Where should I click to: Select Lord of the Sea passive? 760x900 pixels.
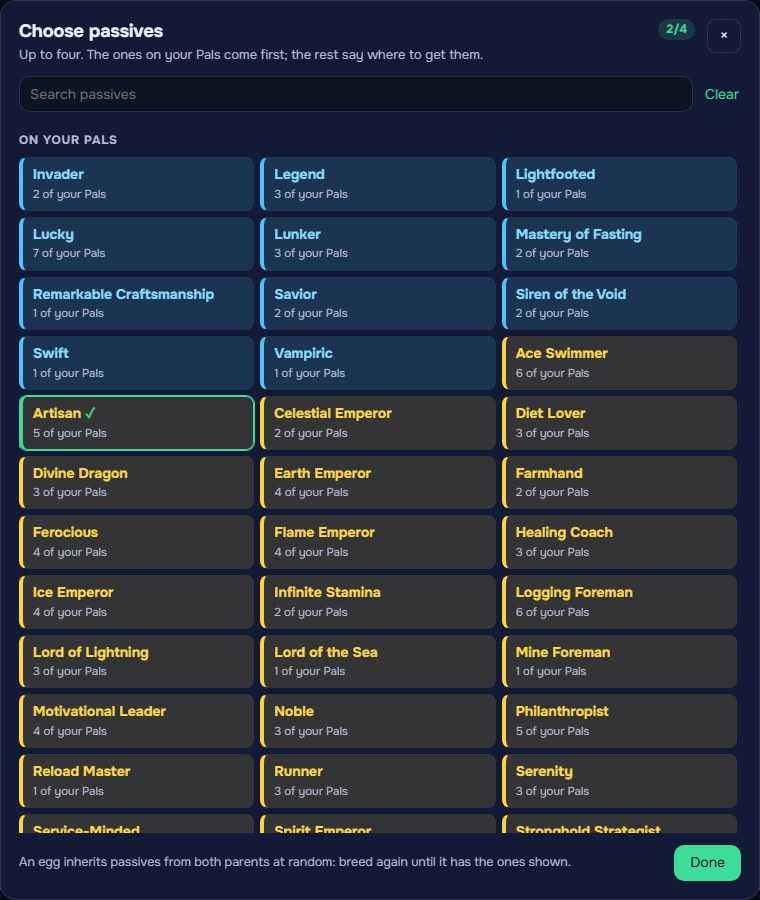(378, 661)
